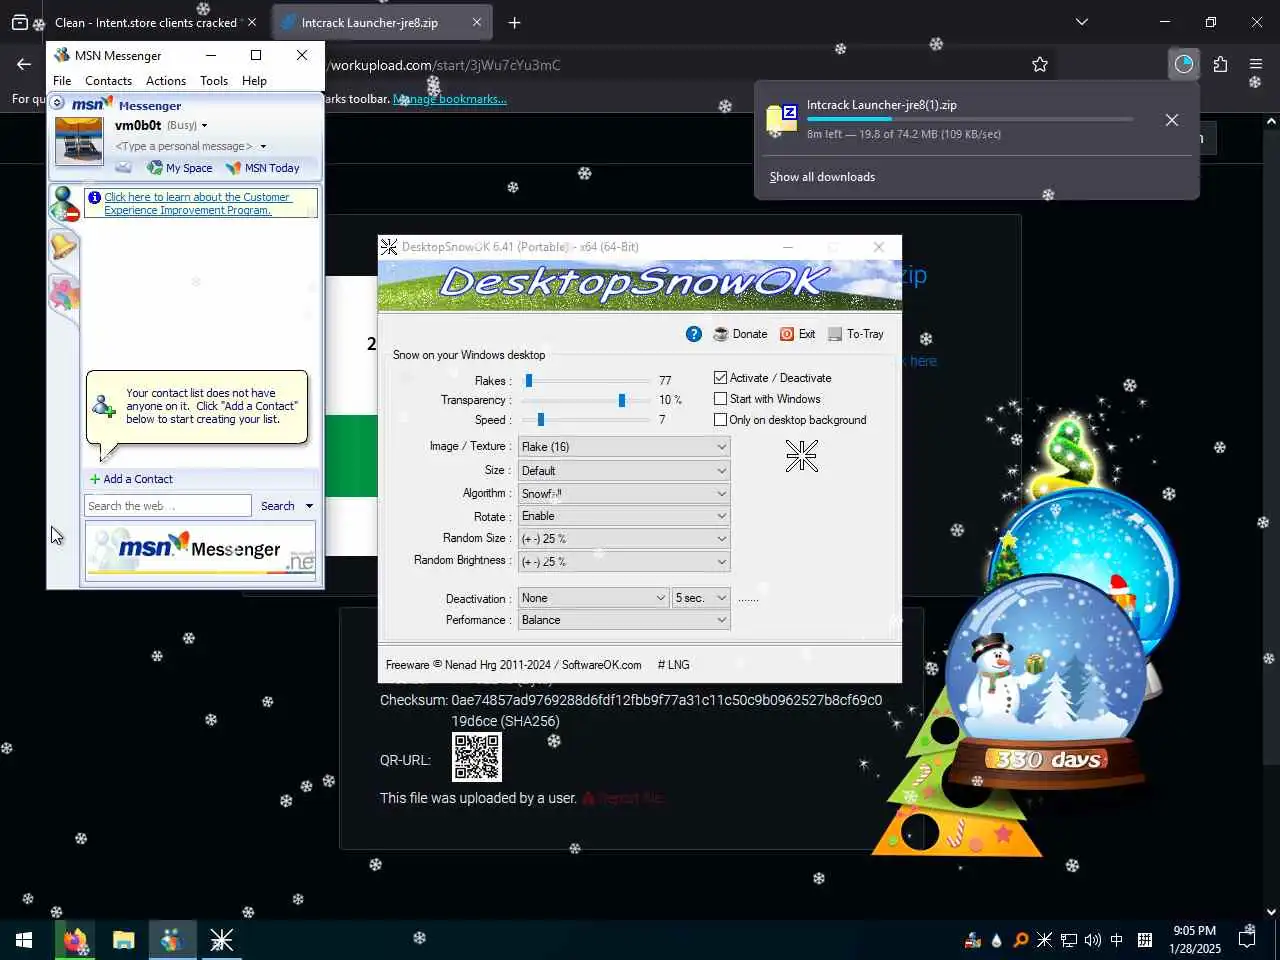Click the Search the web input field
This screenshot has width=1280, height=960.
coord(168,506)
